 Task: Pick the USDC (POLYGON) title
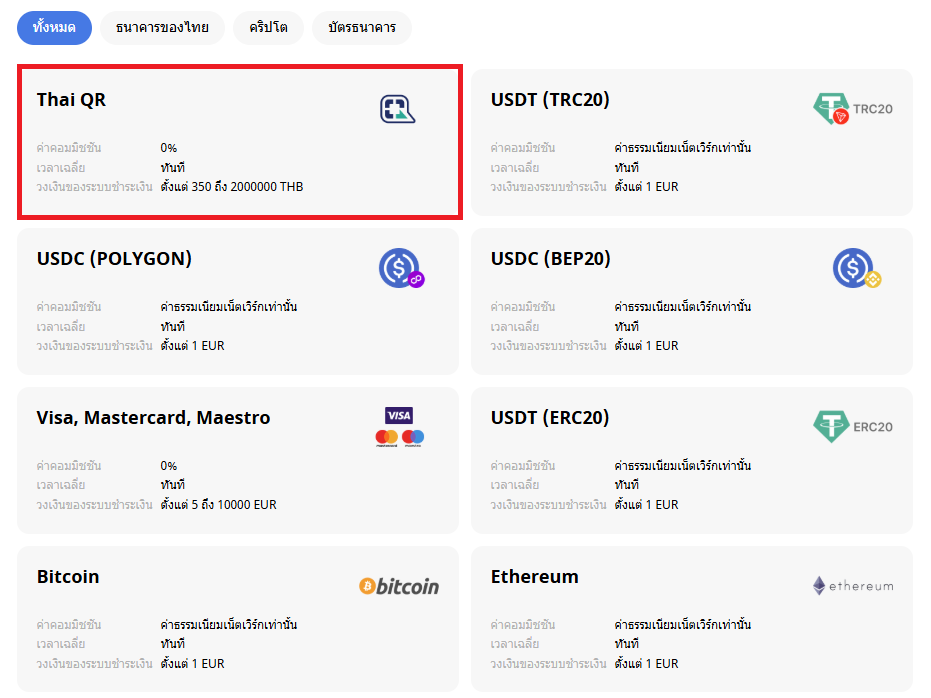pos(114,259)
